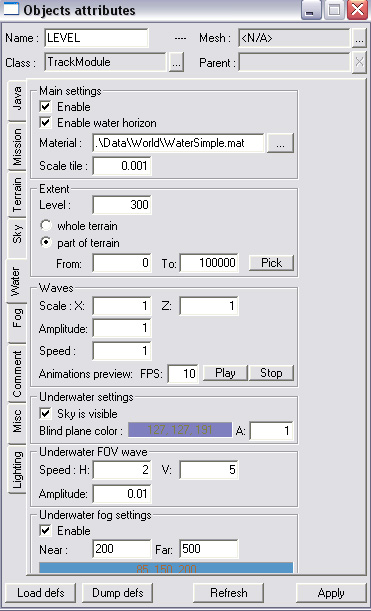
Task: Click the To field showing 100000
Action: pos(209,263)
